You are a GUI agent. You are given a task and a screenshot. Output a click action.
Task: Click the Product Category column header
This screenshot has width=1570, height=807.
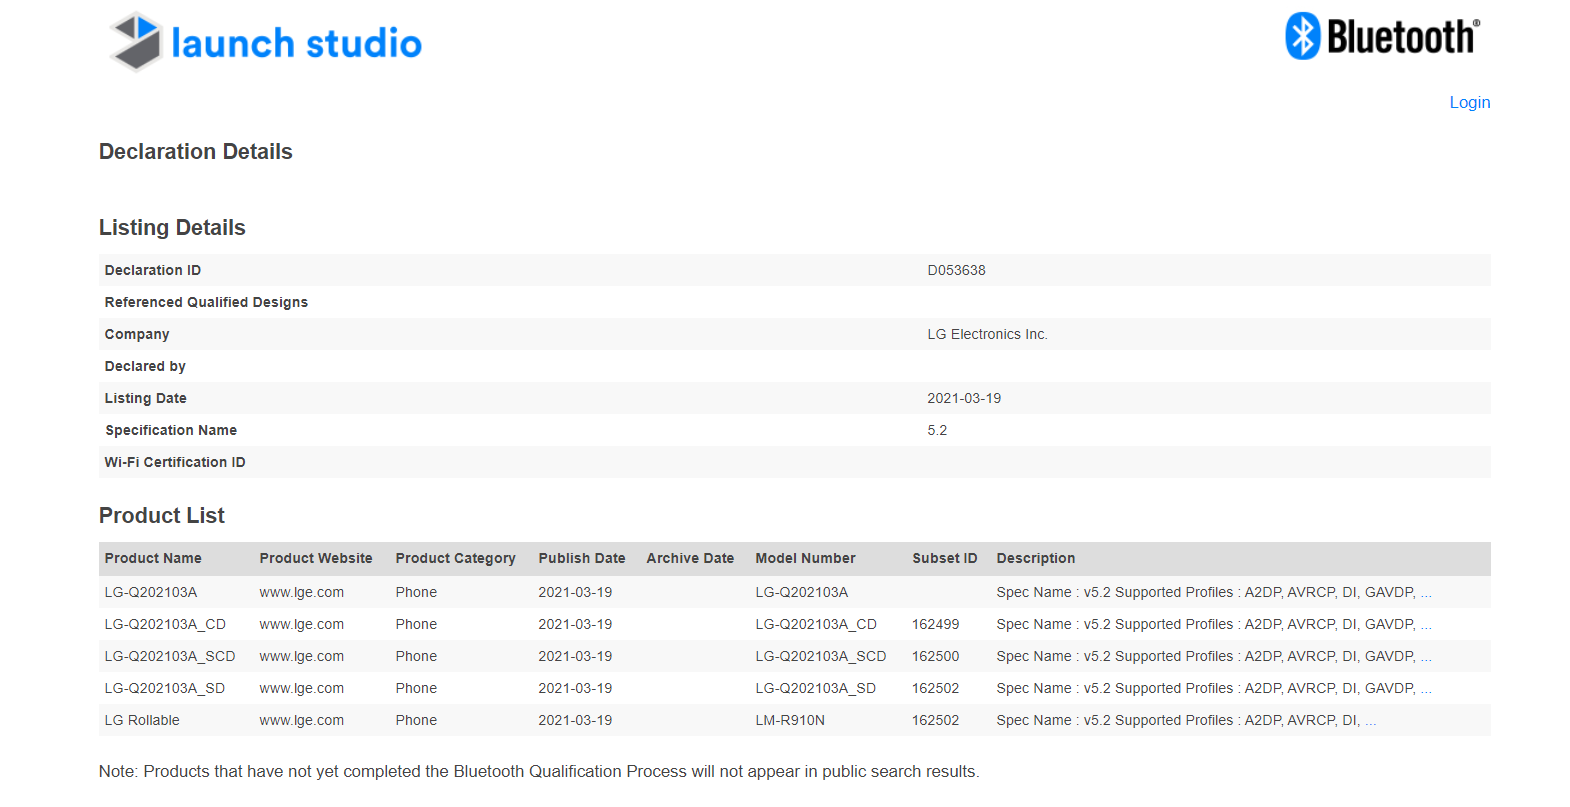tap(455, 558)
